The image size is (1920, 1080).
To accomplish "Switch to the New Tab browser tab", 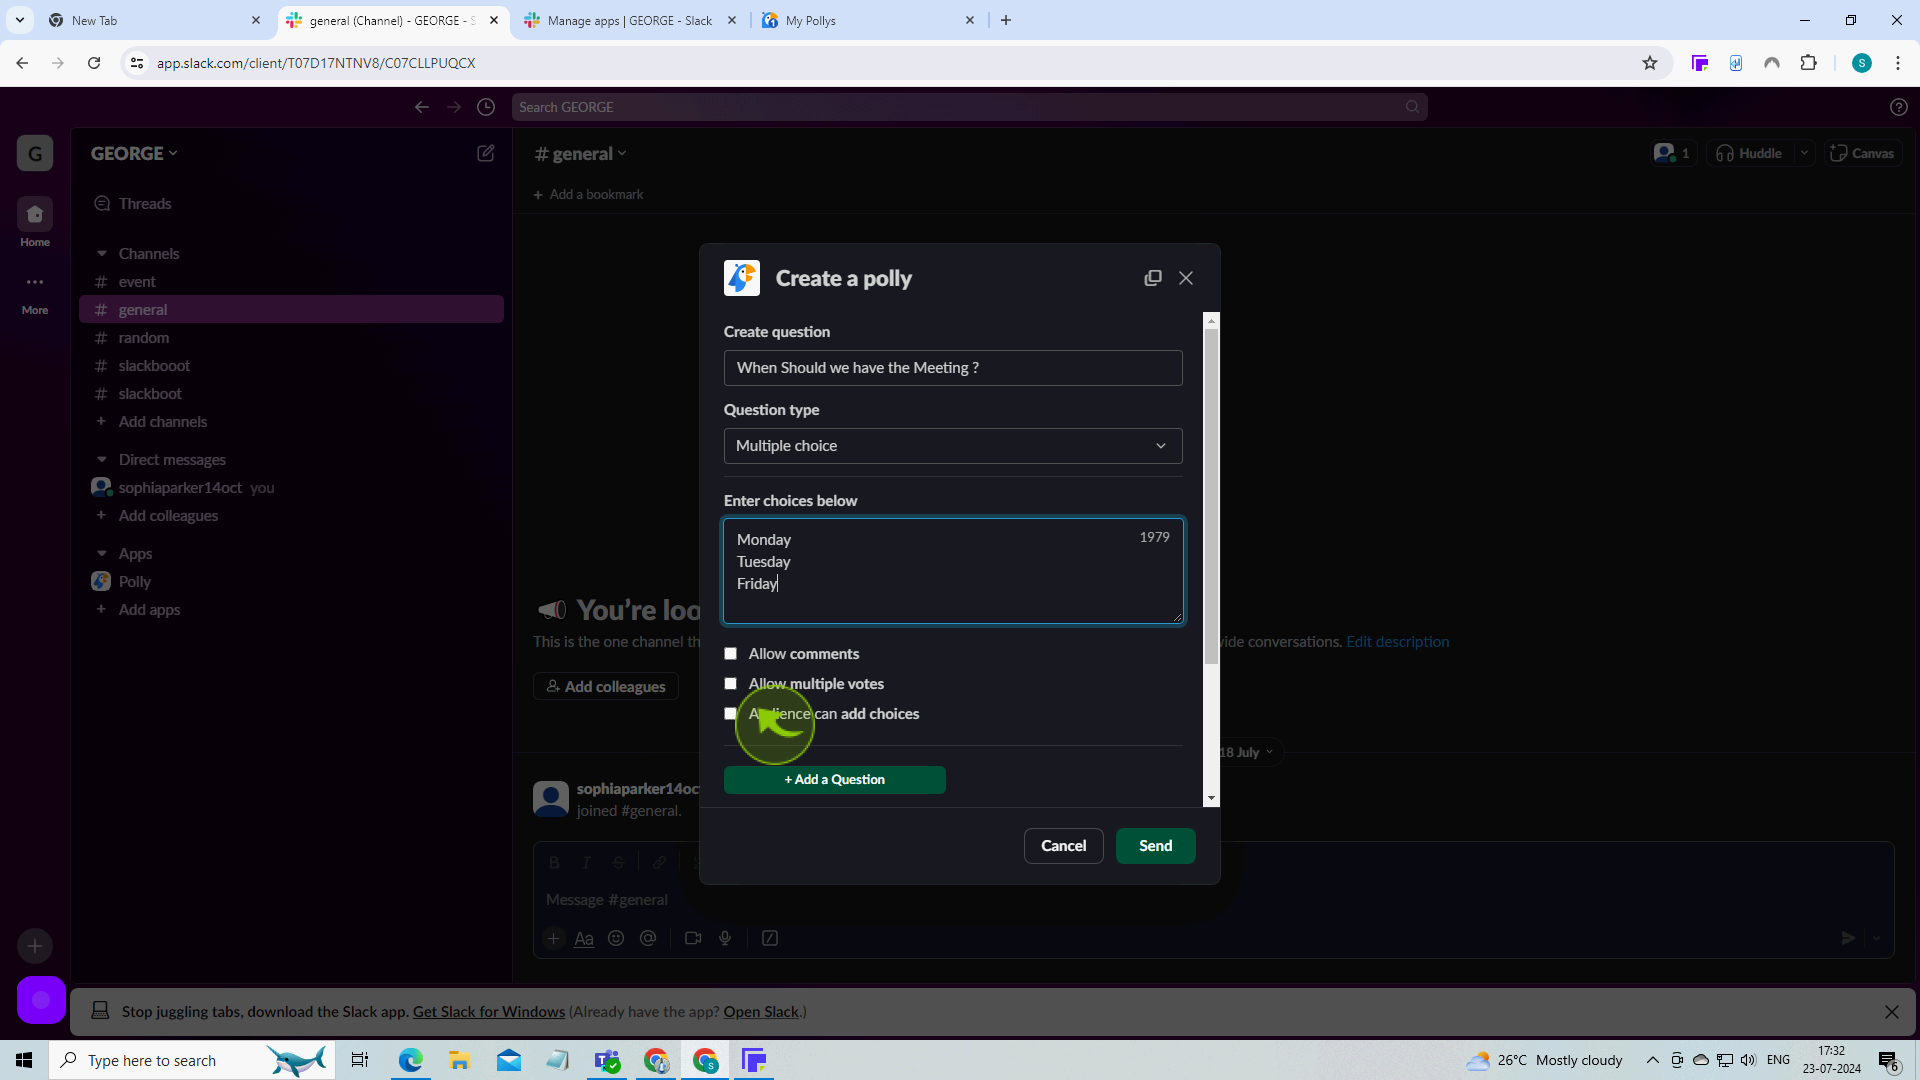I will (x=155, y=20).
